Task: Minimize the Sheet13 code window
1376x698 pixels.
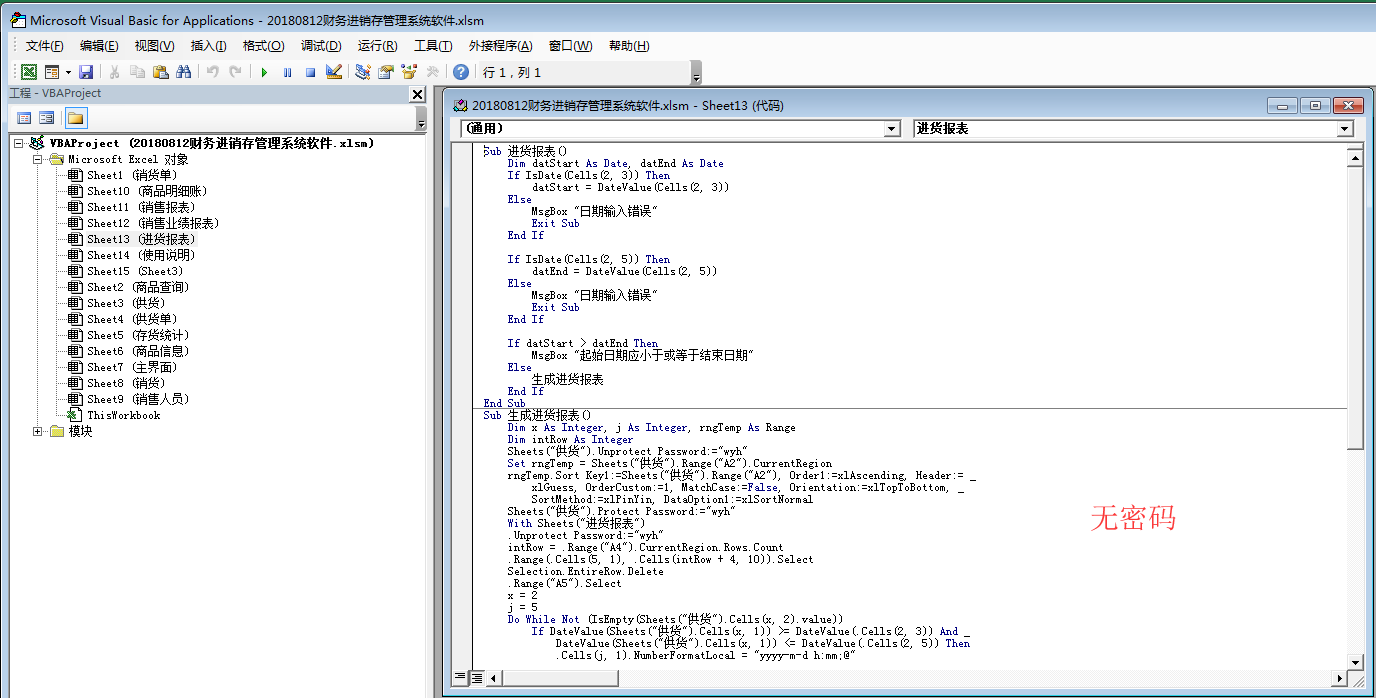Action: click(x=1283, y=105)
